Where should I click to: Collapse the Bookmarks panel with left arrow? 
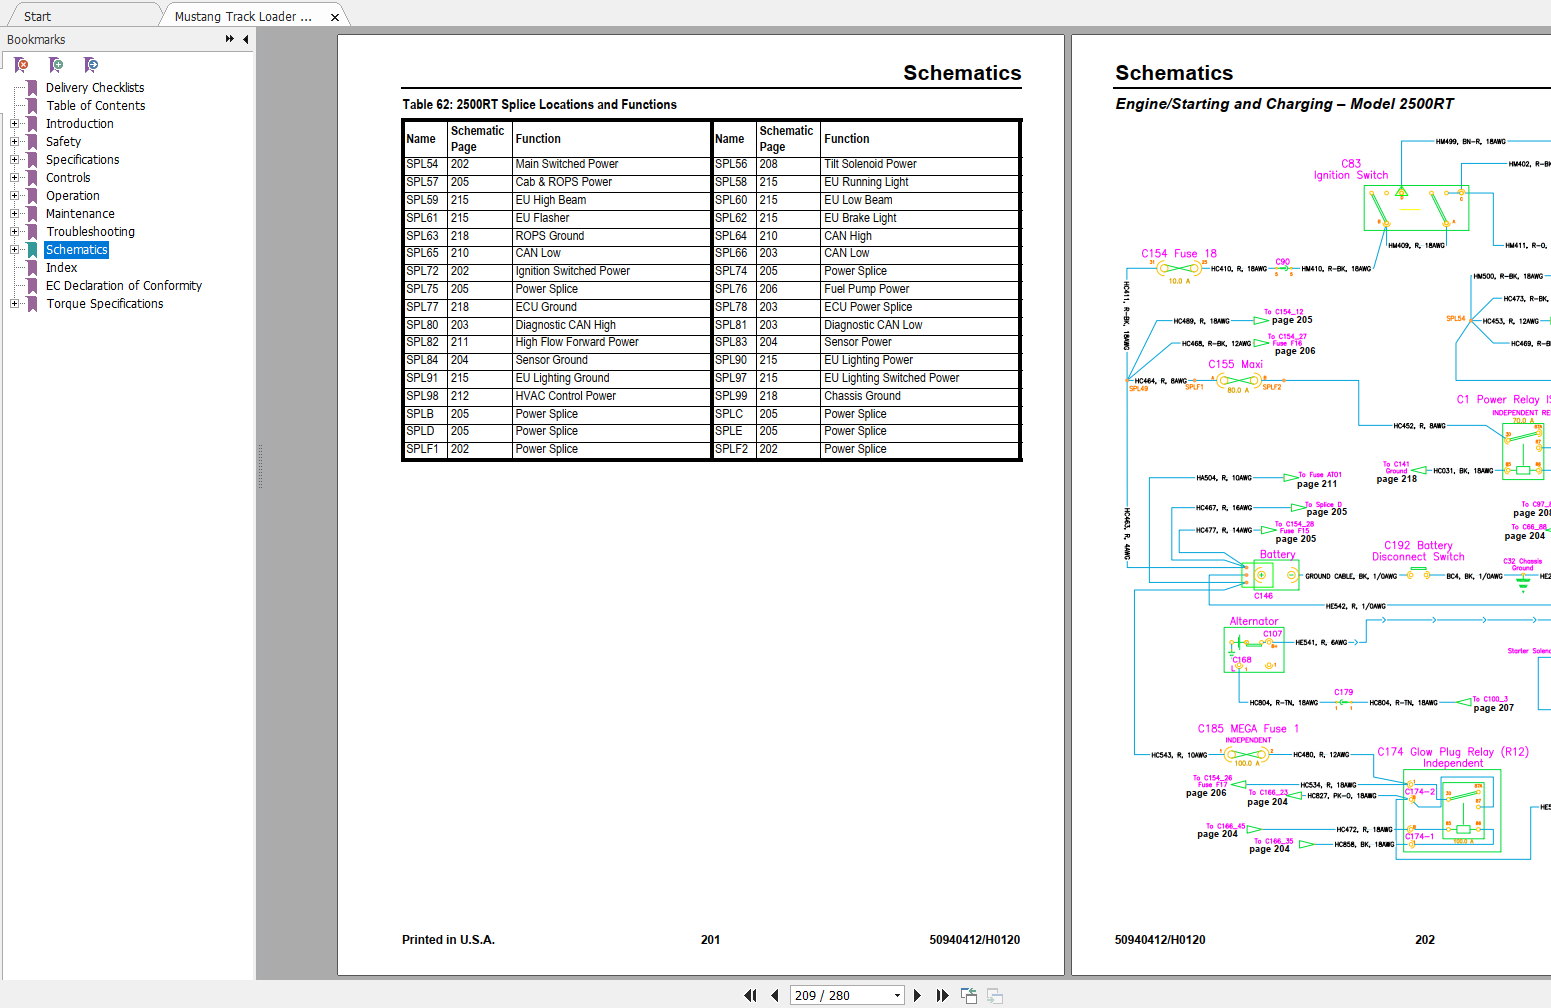point(246,39)
